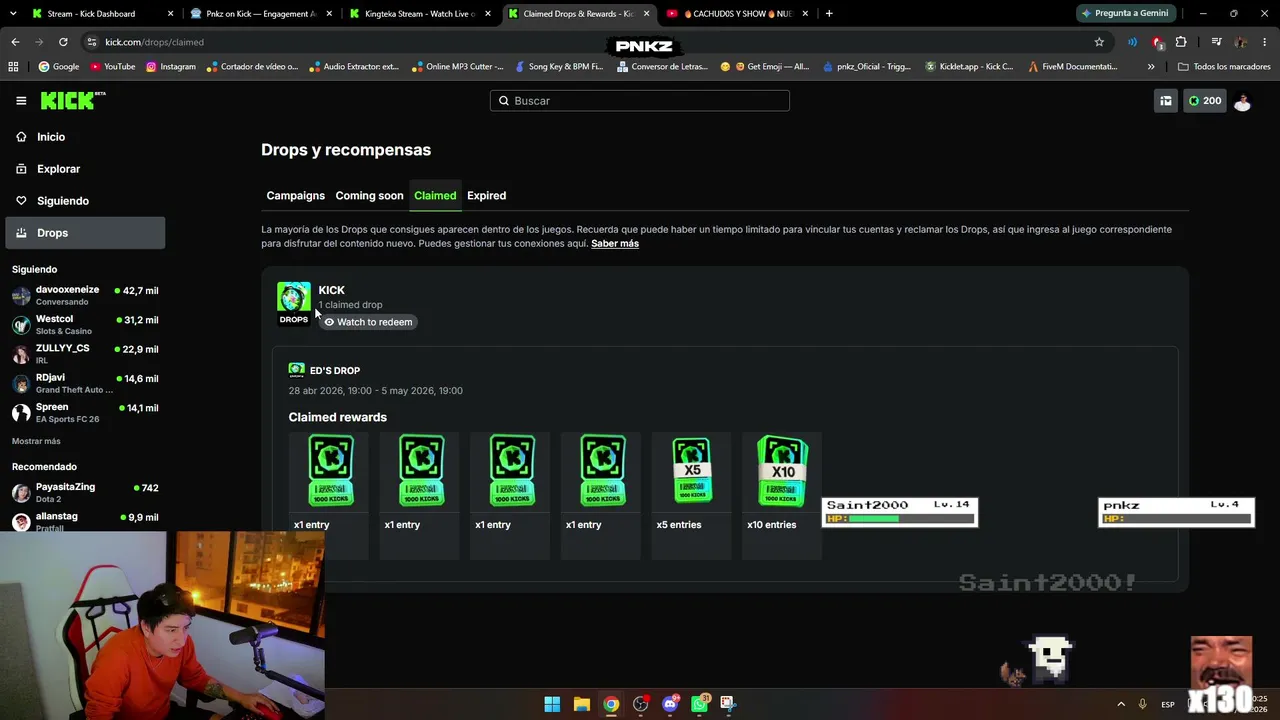This screenshot has height=720, width=1280.
Task: Click the green KICK logo
Action: (72, 100)
